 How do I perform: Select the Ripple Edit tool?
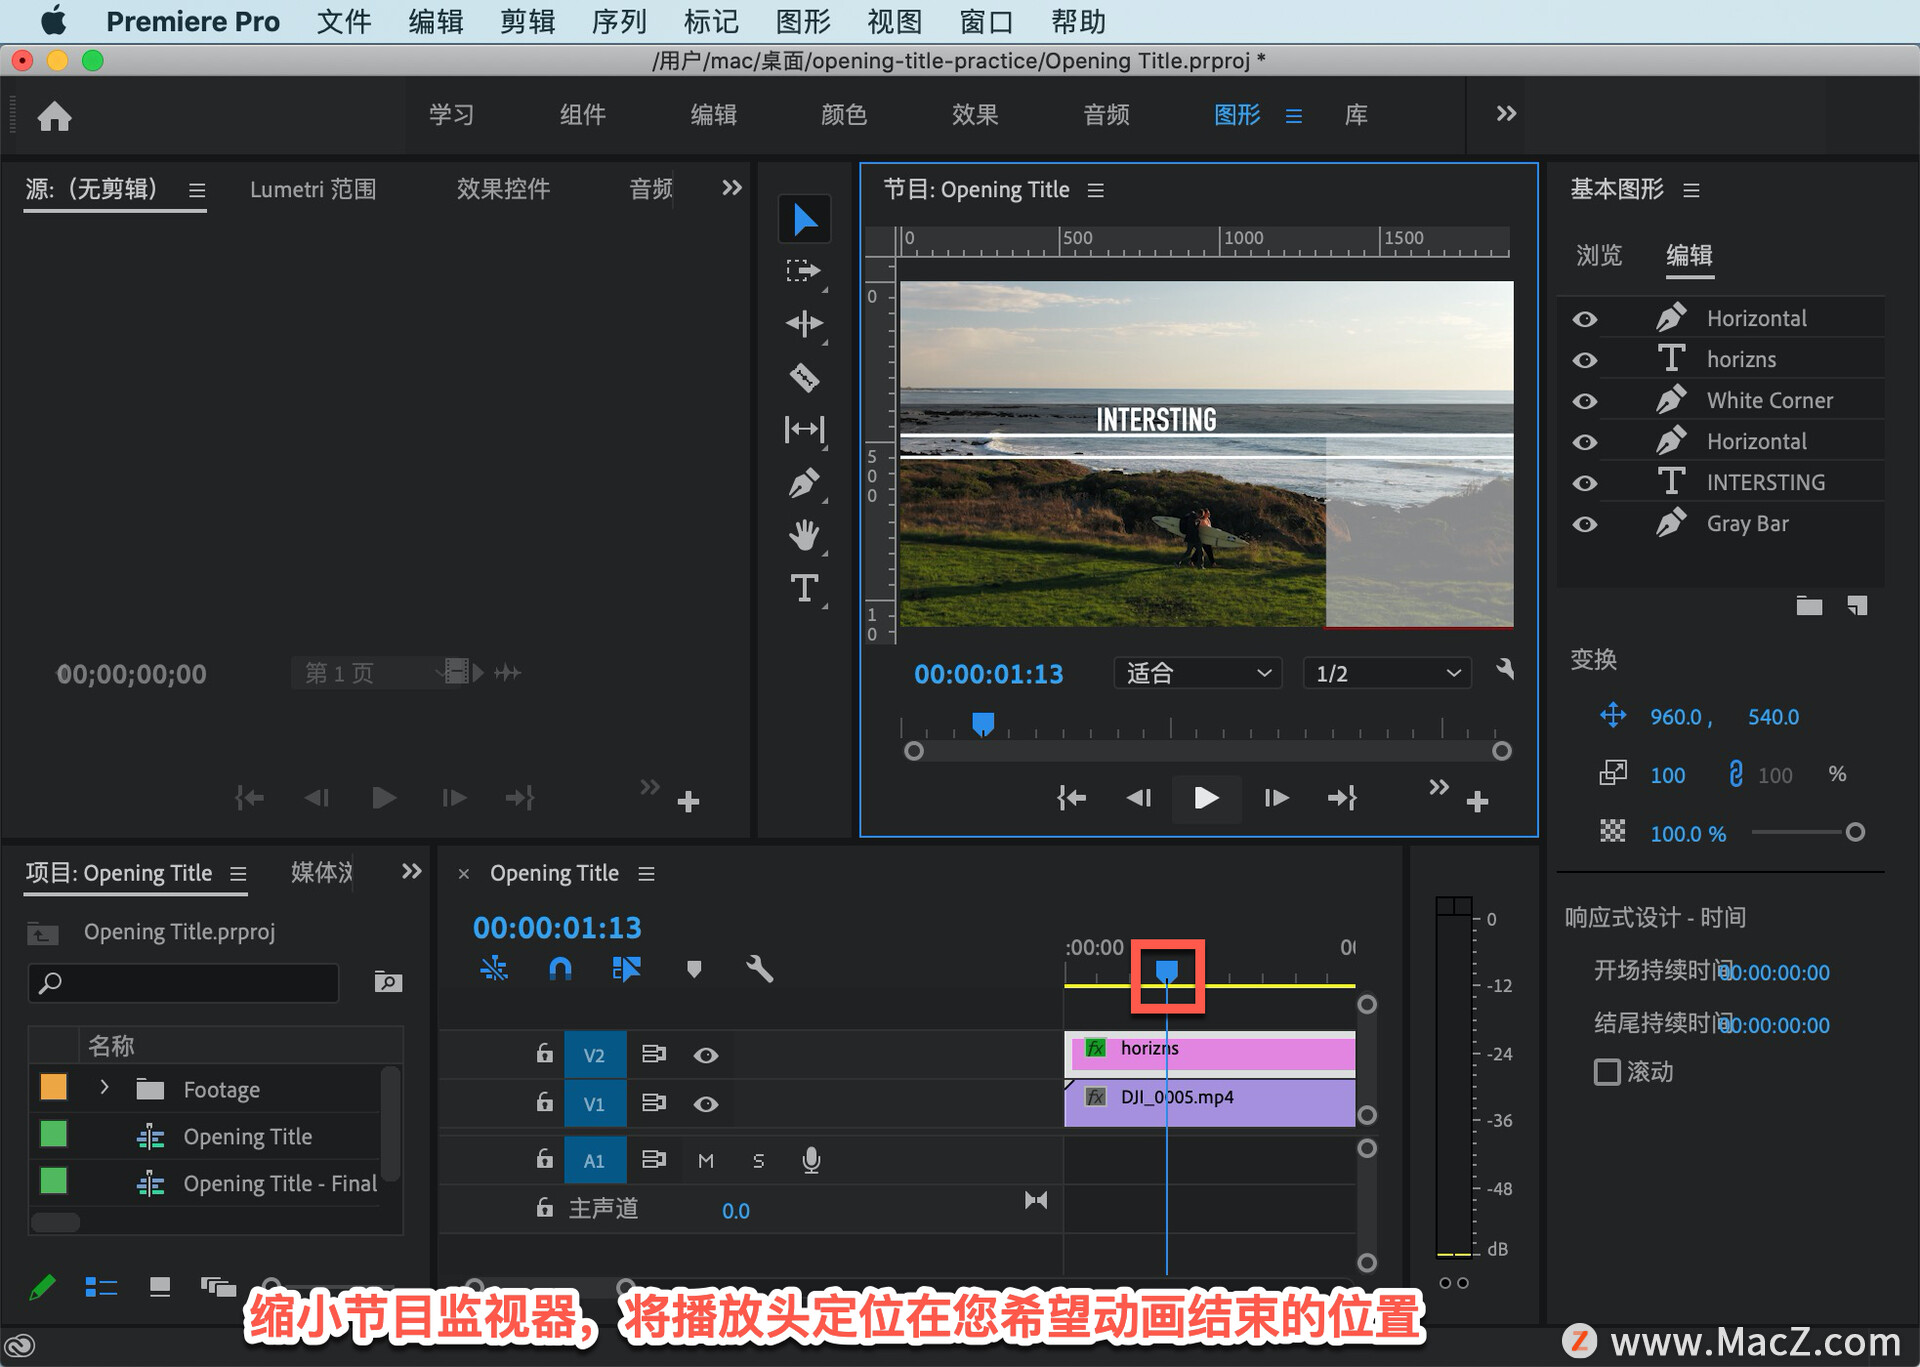(804, 323)
